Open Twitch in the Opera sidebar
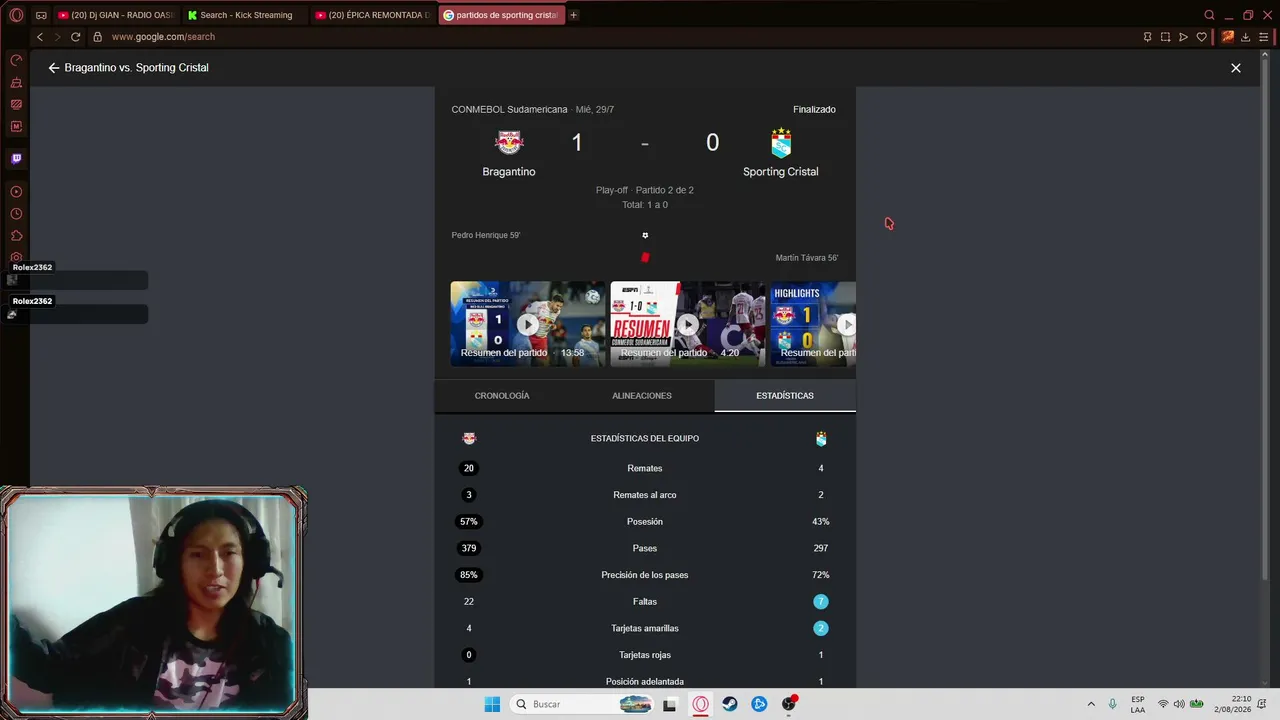 pos(16,158)
